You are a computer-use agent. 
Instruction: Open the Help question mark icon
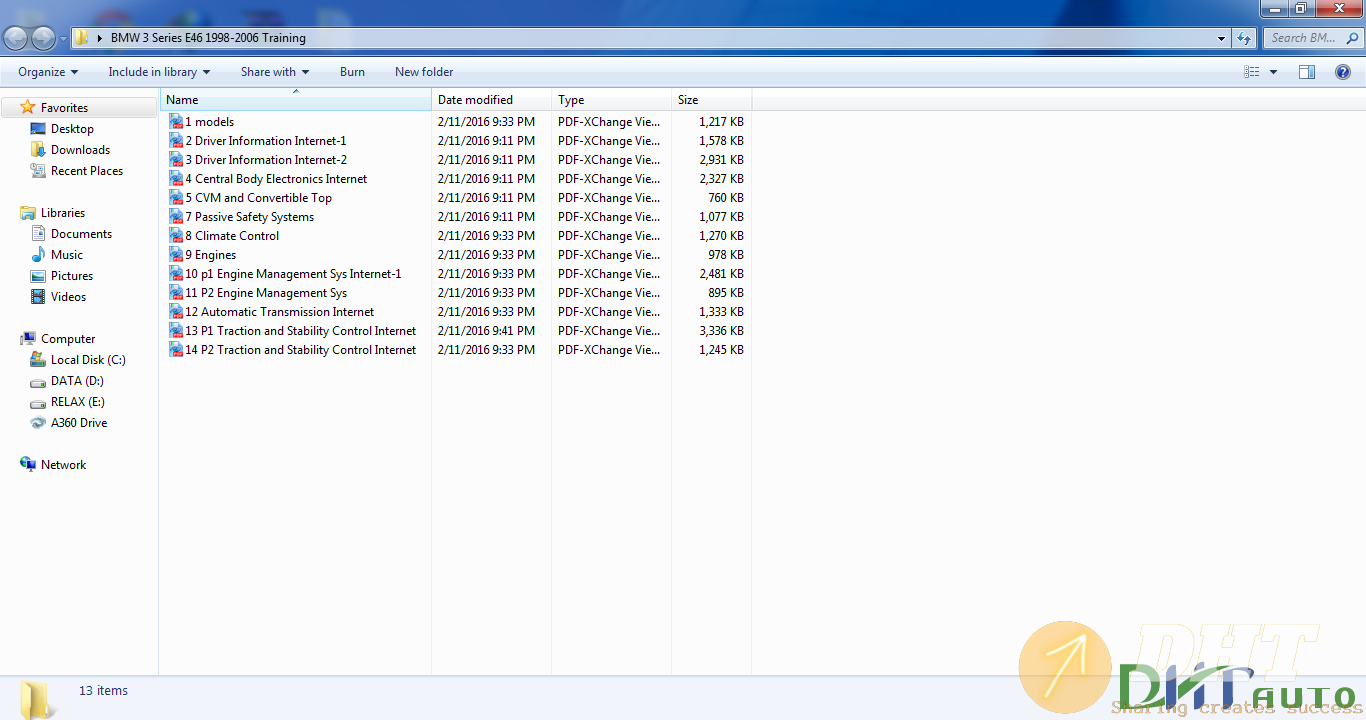(x=1343, y=72)
